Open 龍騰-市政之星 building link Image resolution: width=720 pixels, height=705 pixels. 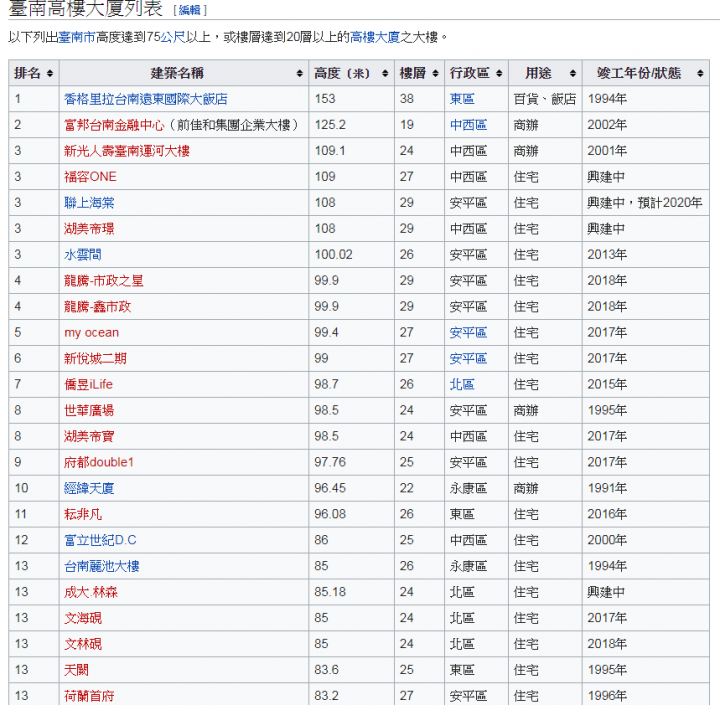(104, 281)
